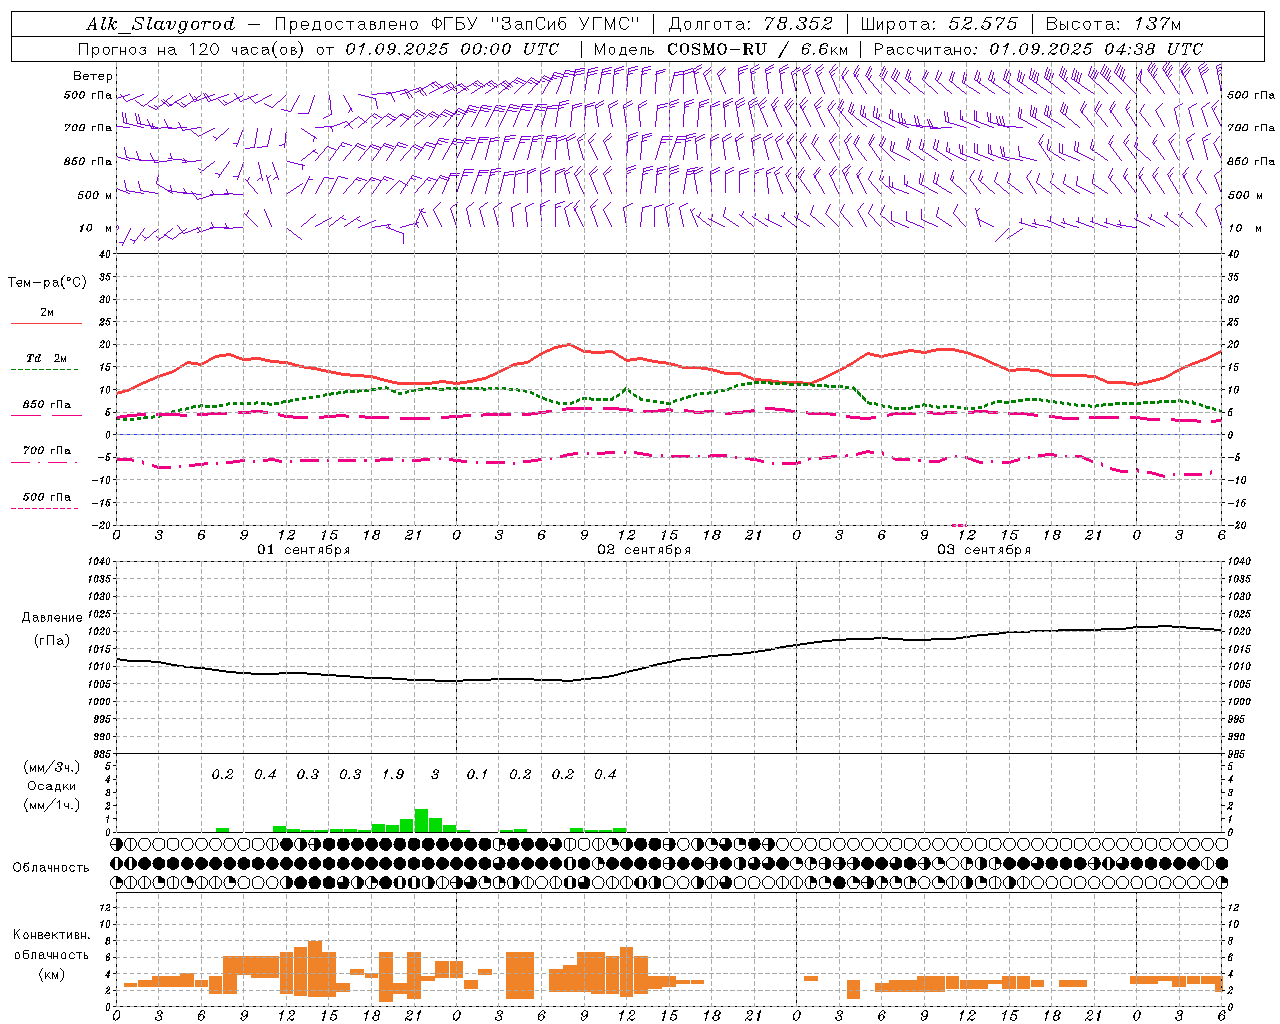
Task: Click '850 гПа' in the temperature legend
Action: coord(46,405)
